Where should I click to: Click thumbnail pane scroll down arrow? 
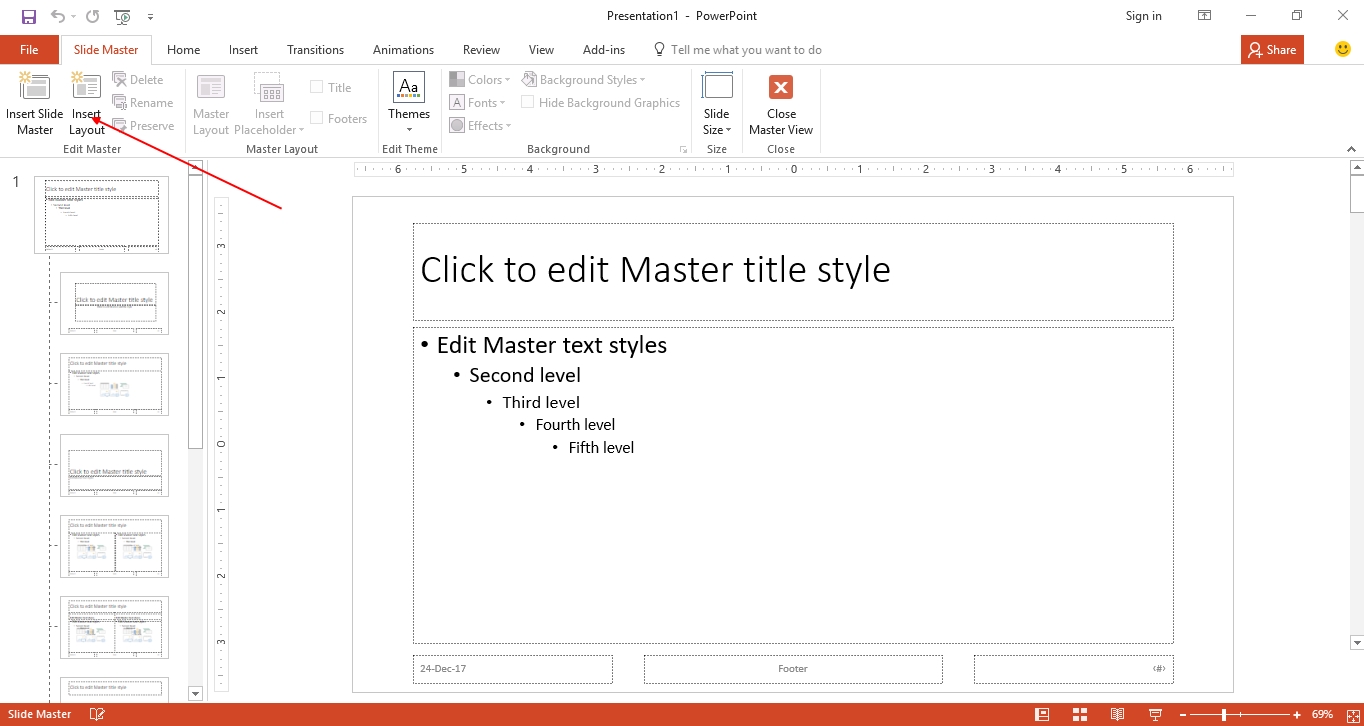[x=195, y=693]
